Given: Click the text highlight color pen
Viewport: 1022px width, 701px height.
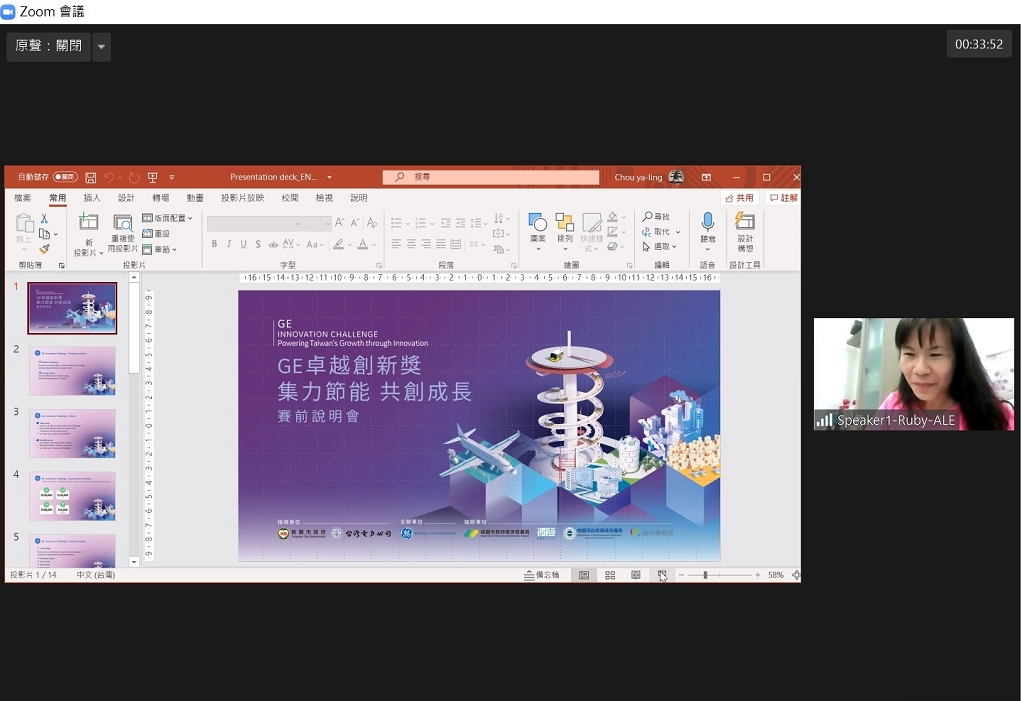Looking at the screenshot, I should [x=338, y=244].
